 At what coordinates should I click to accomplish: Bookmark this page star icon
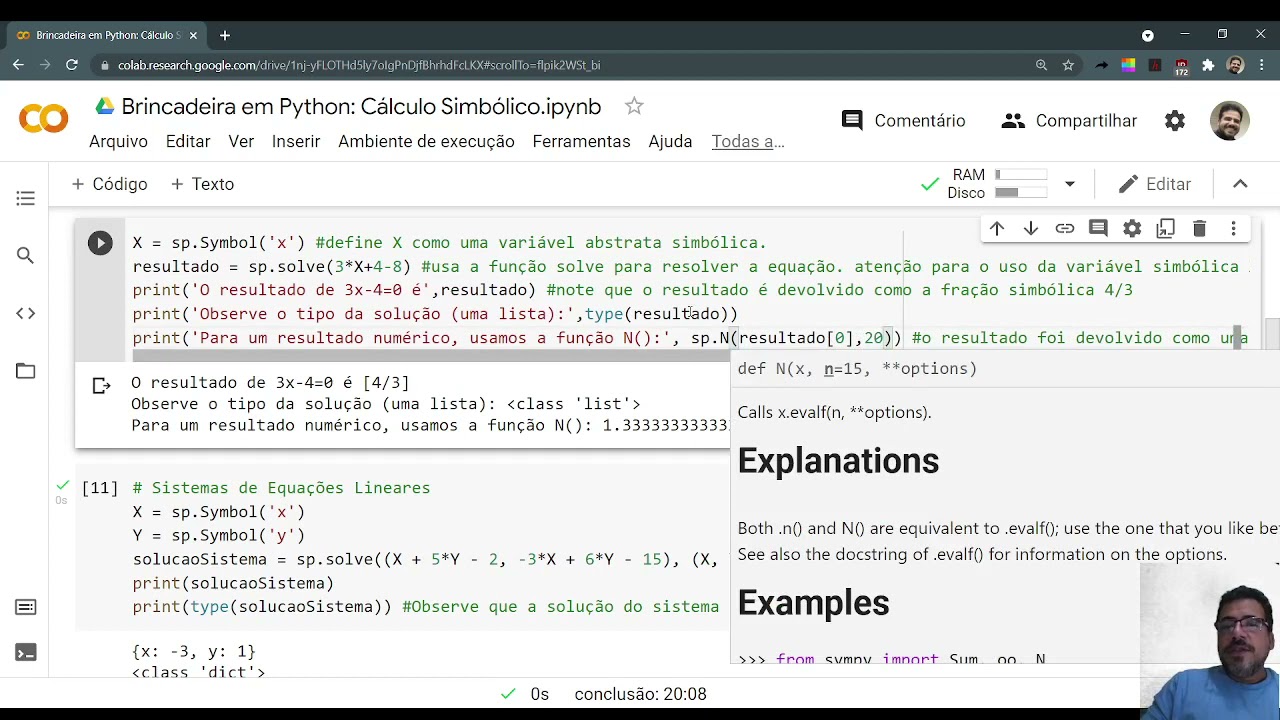pyautogui.click(x=1068, y=65)
